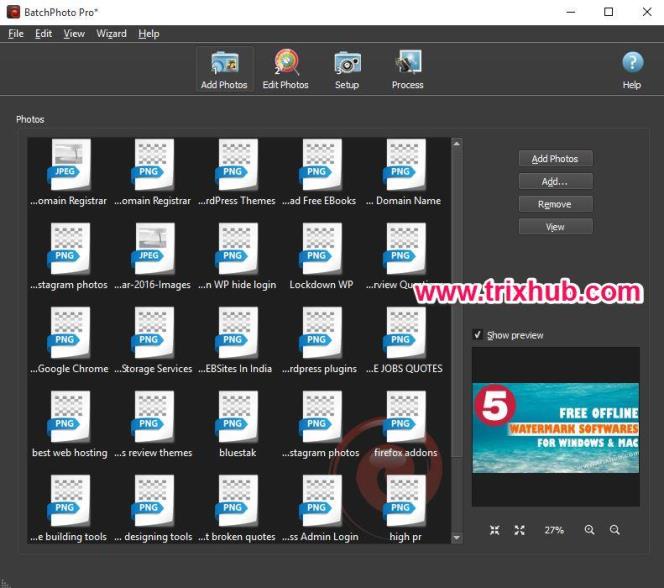Select the '...ar-2016-Images' JPEG file
Viewport: 664px width, 588px height.
tap(153, 257)
